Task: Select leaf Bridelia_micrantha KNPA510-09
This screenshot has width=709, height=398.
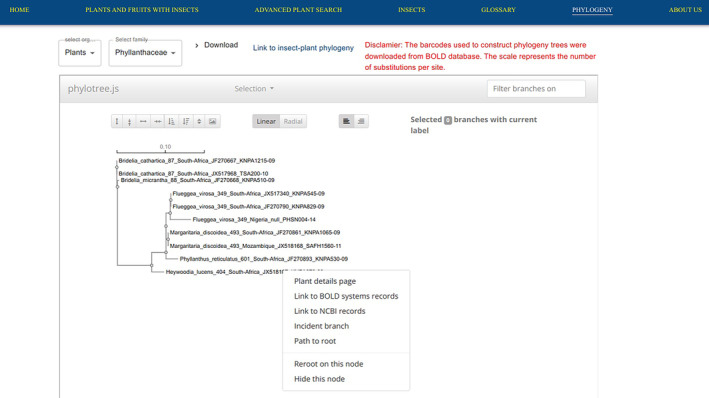Action: click(x=198, y=180)
